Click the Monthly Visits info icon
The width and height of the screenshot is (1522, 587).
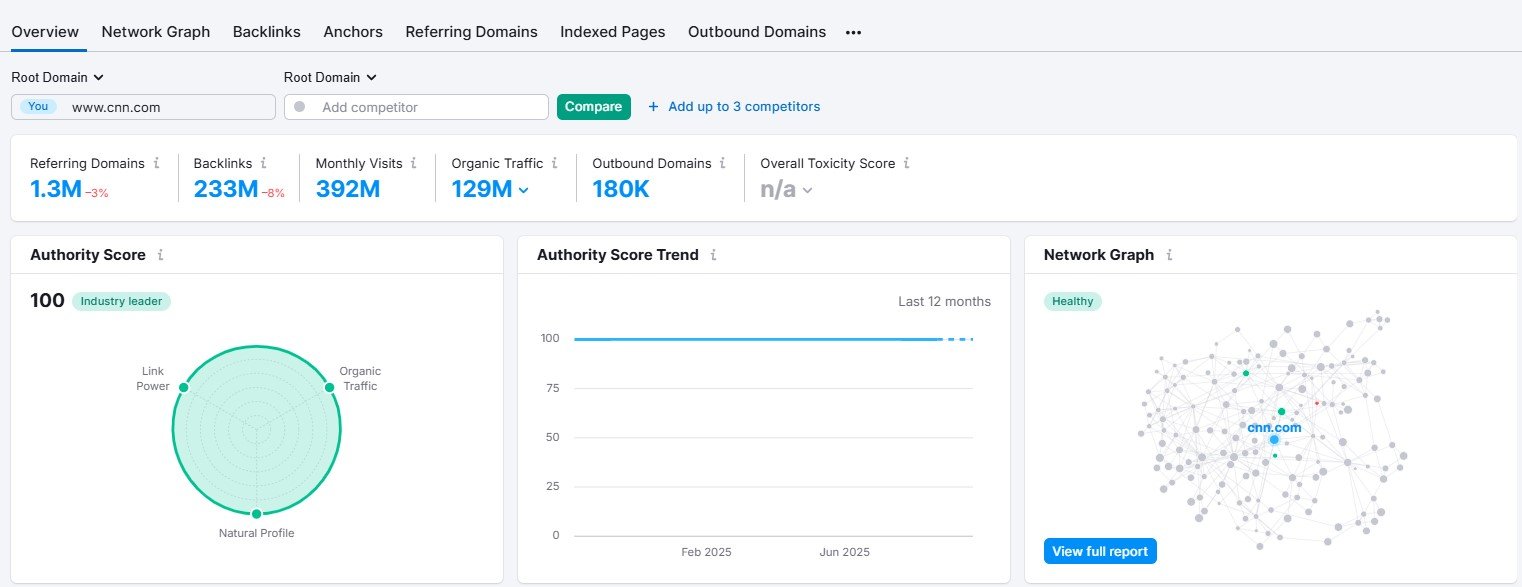point(415,163)
